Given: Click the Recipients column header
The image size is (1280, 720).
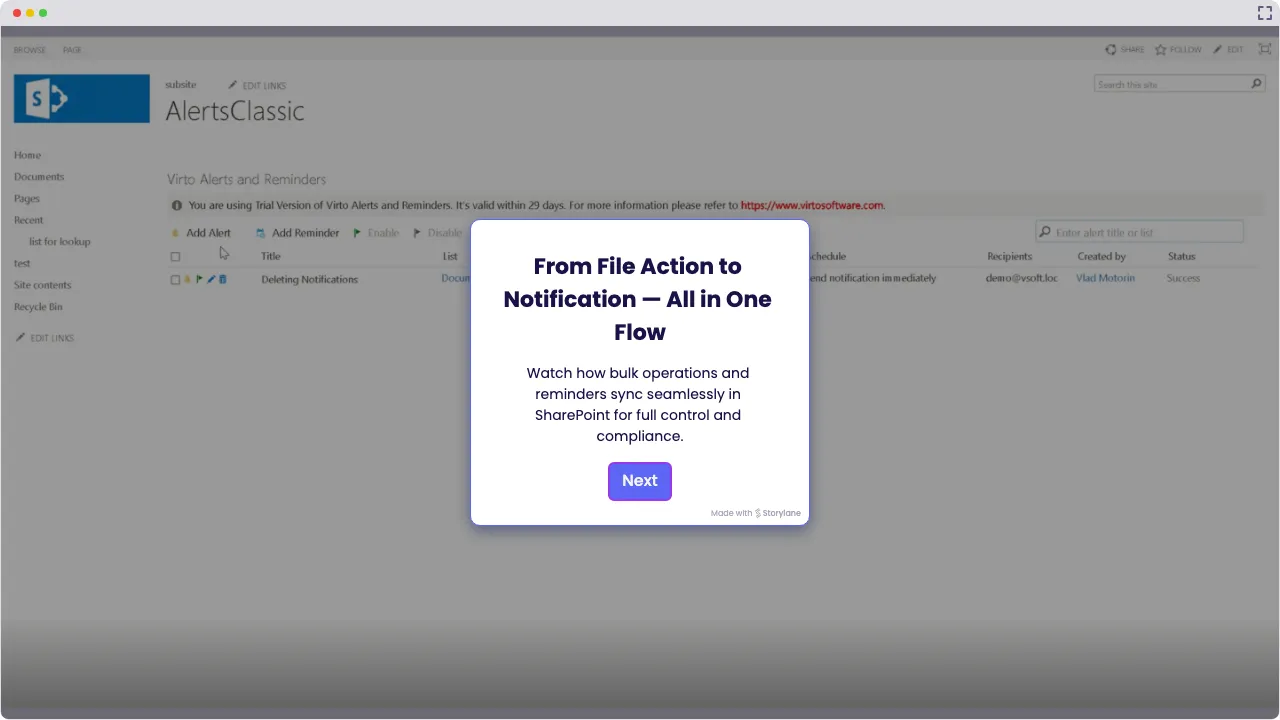Looking at the screenshot, I should tap(1010, 257).
